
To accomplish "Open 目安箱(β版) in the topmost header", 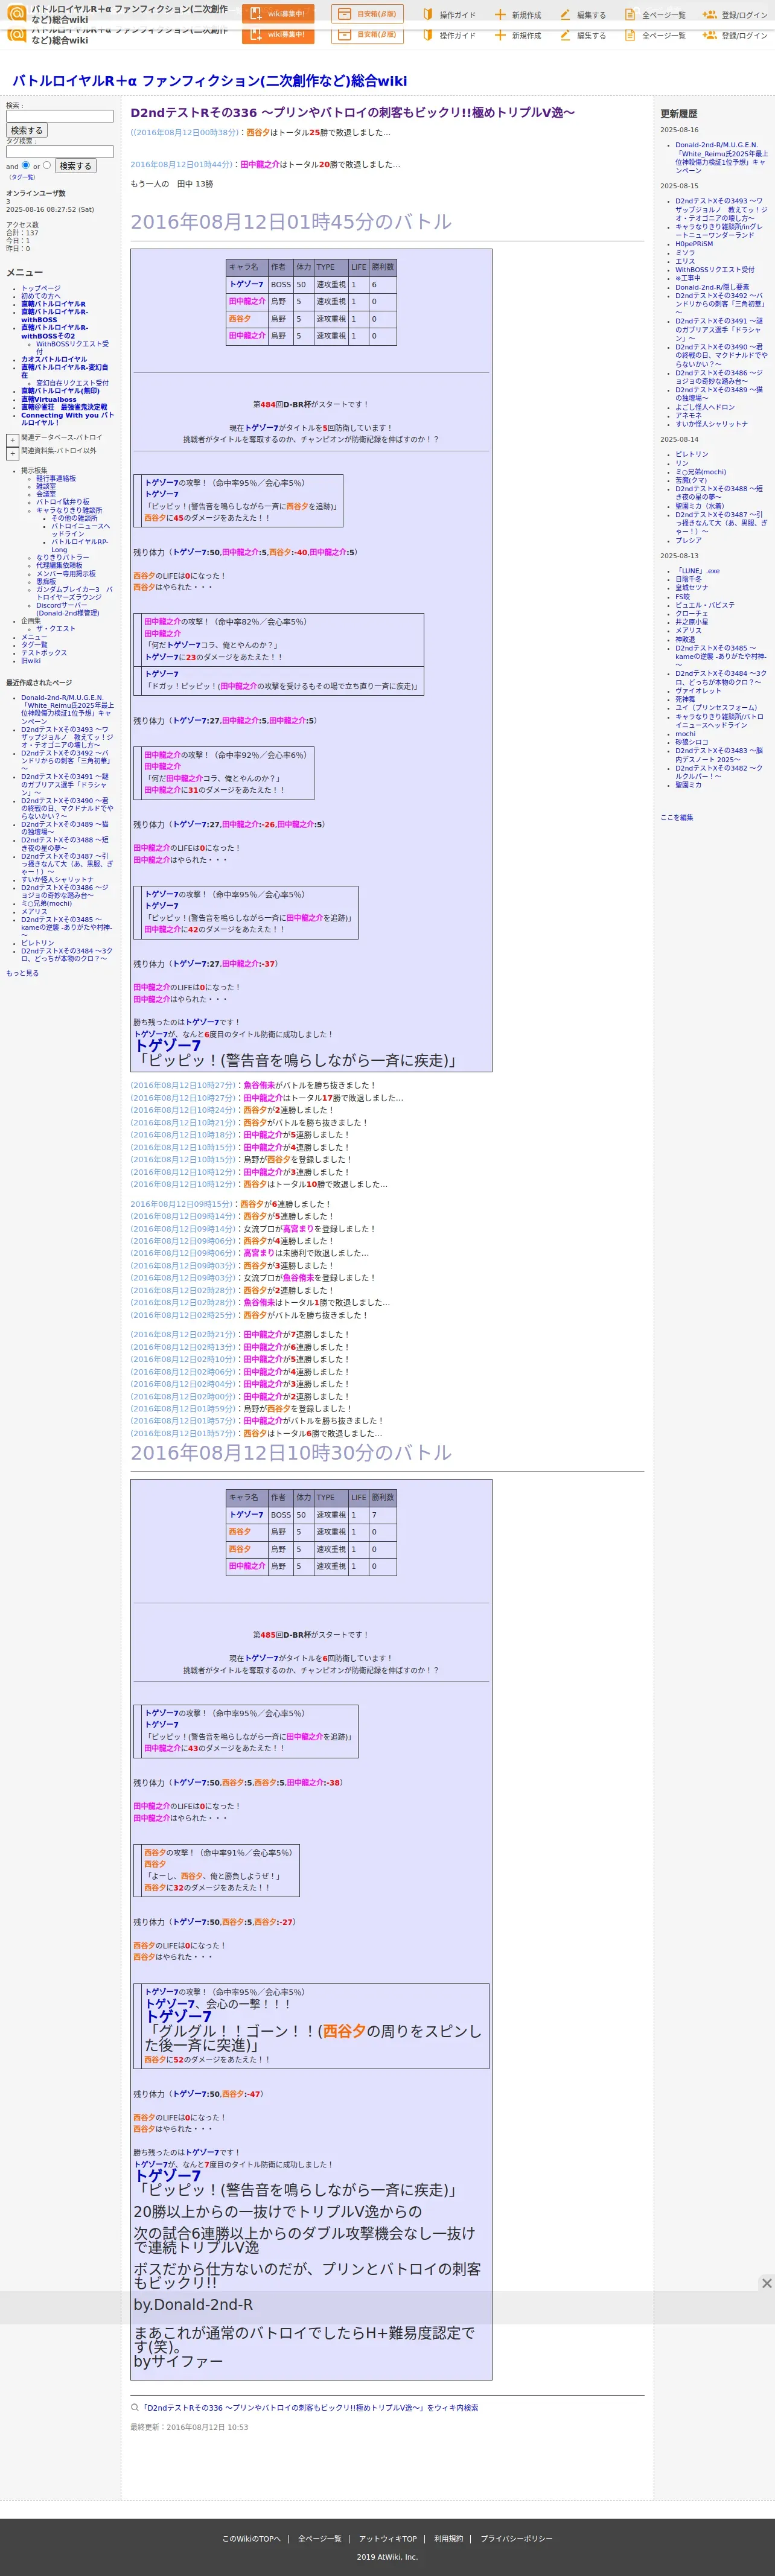I will [367, 14].
